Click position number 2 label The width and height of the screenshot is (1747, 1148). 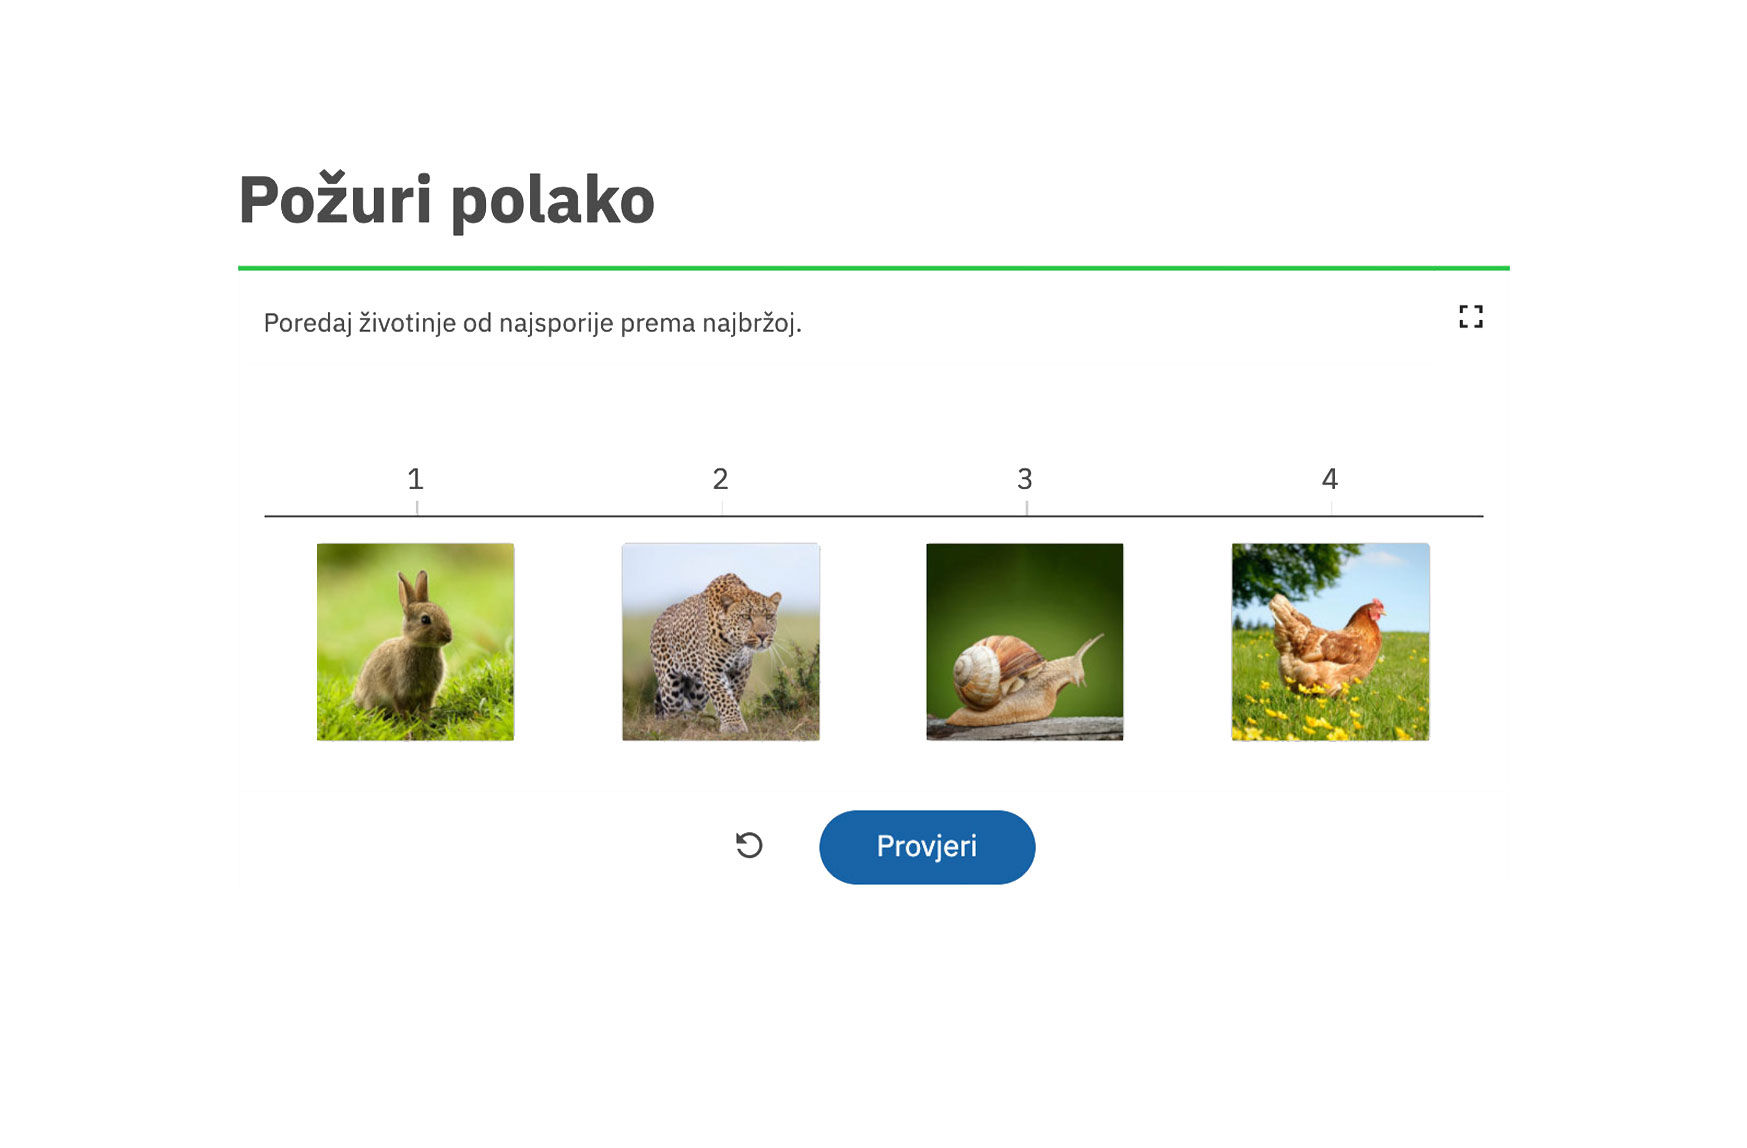coord(720,479)
